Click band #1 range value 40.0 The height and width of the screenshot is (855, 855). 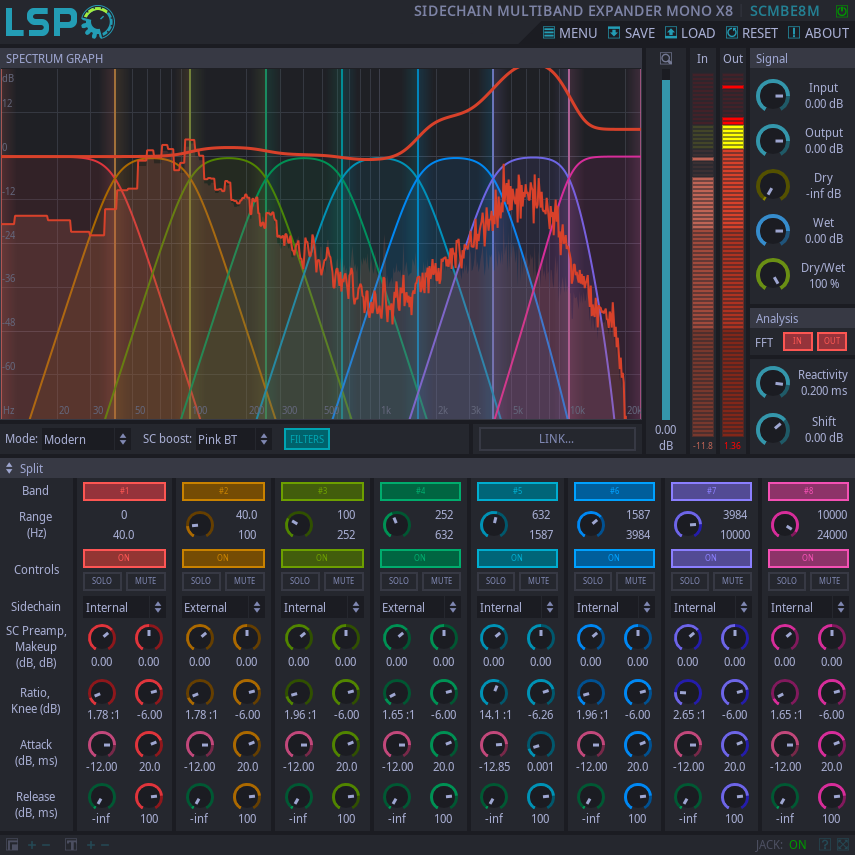[124, 535]
